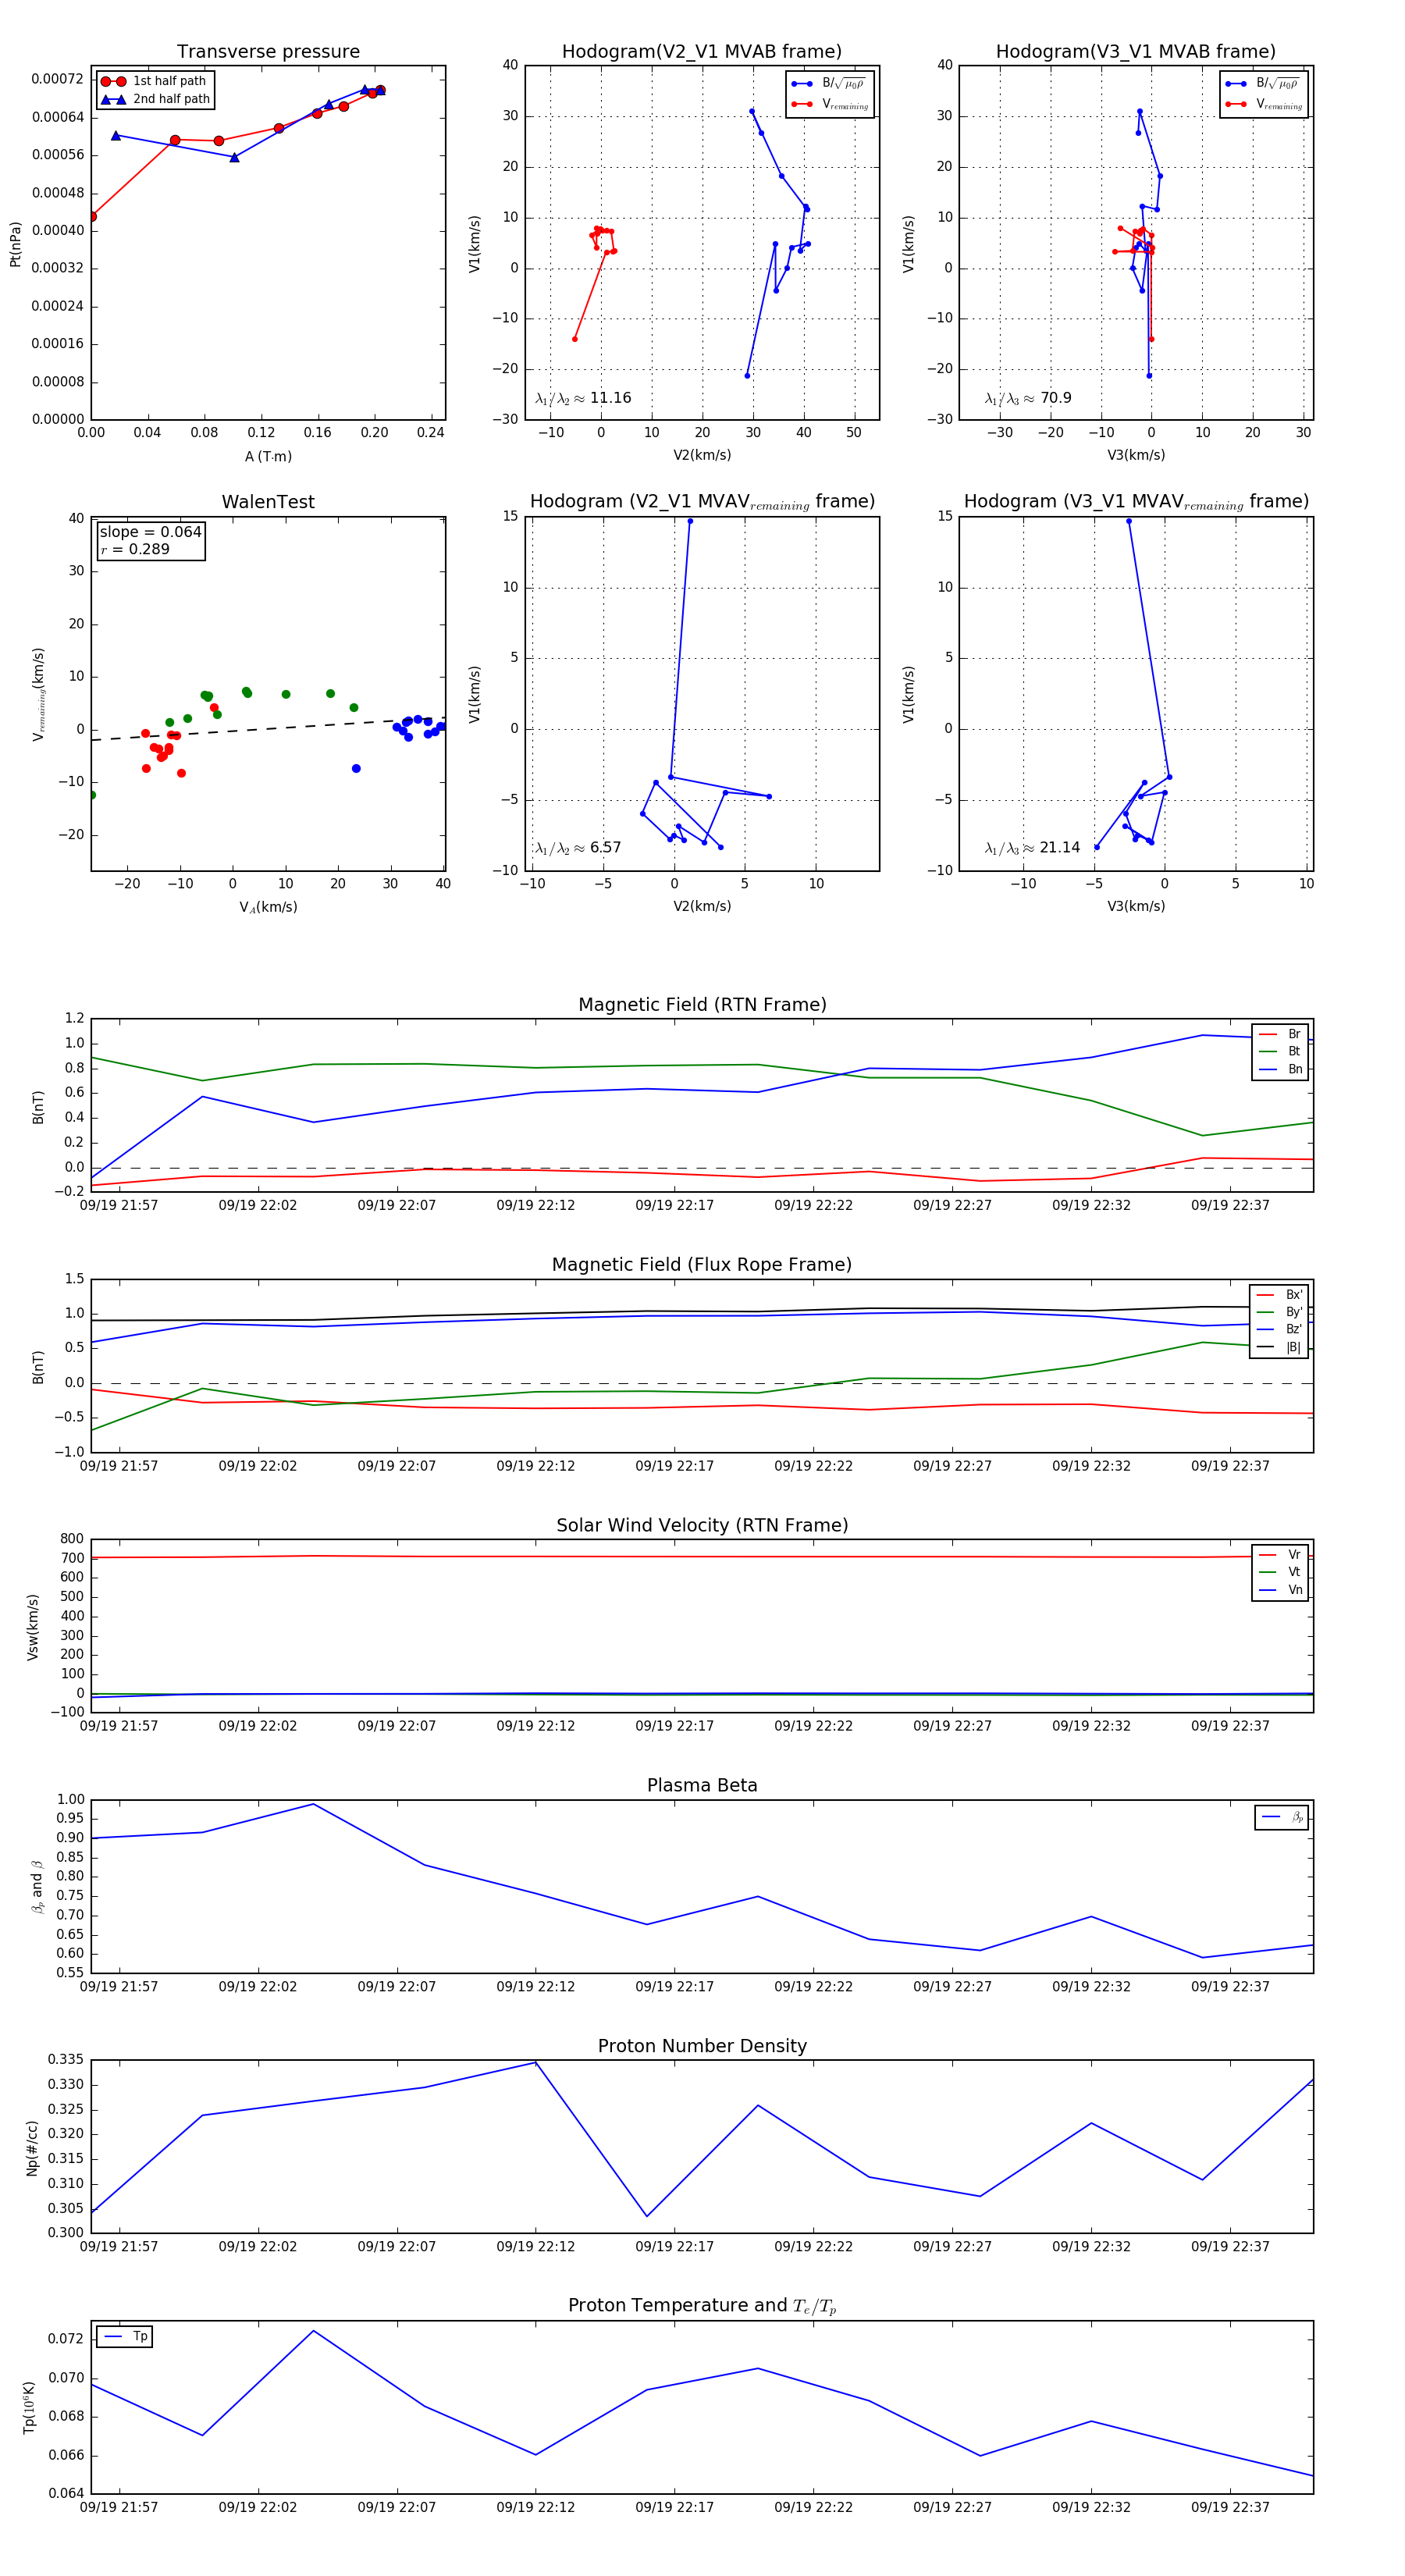Click the Tp(10⁶K) y-axis label

click(x=29, y=2407)
